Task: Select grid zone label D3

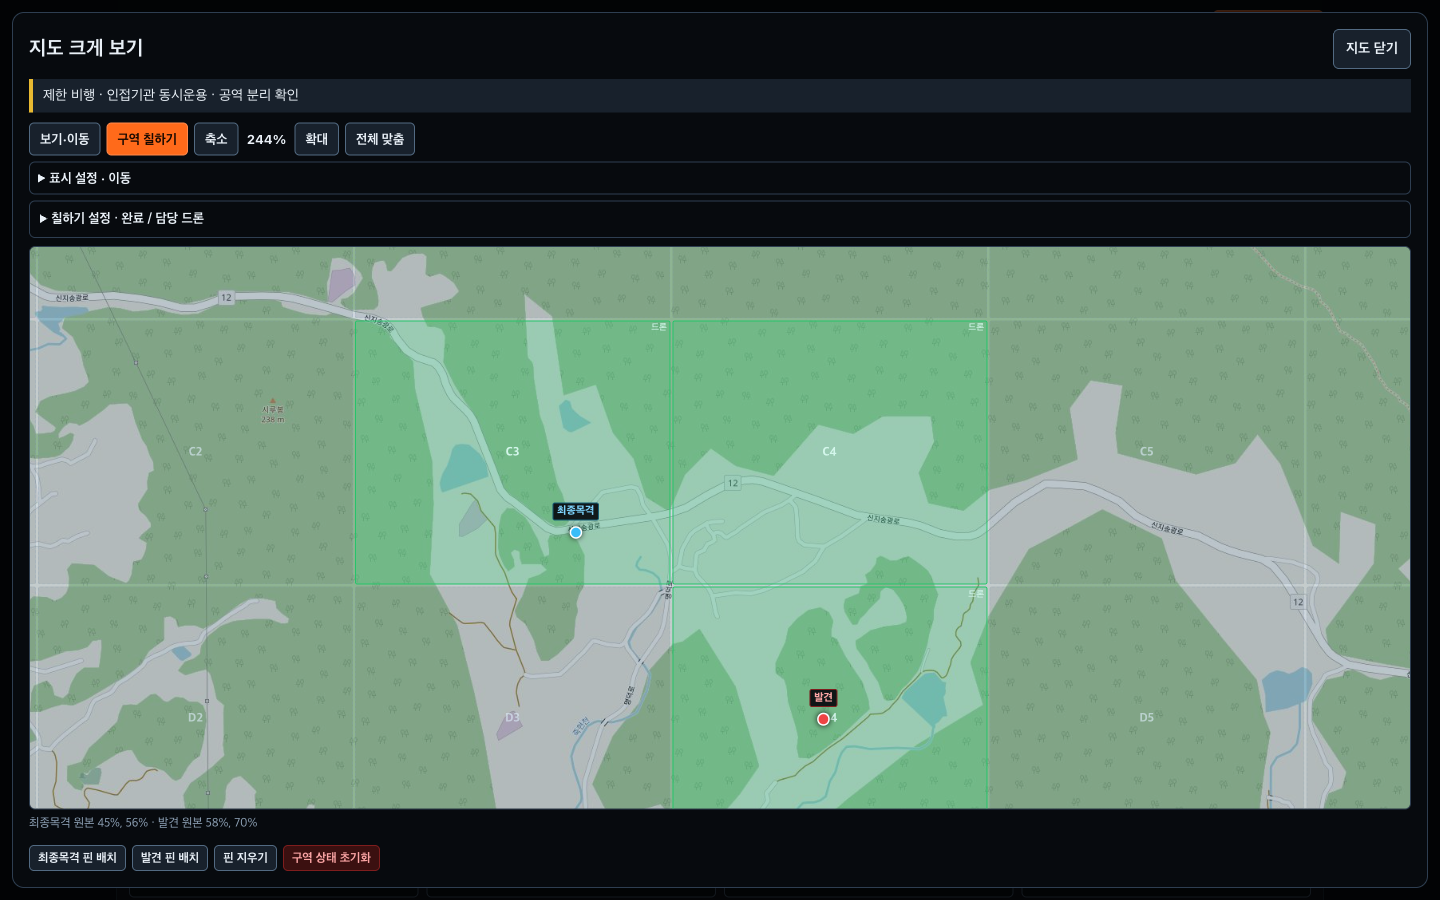Action: (x=512, y=718)
